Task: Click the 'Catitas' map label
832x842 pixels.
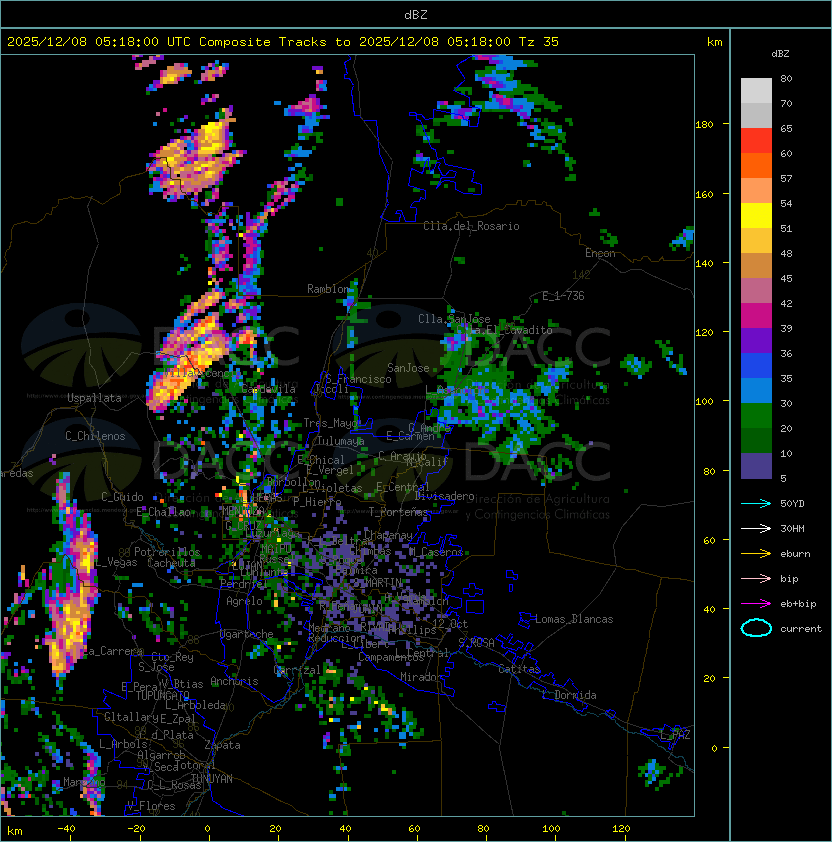Action: [x=519, y=669]
